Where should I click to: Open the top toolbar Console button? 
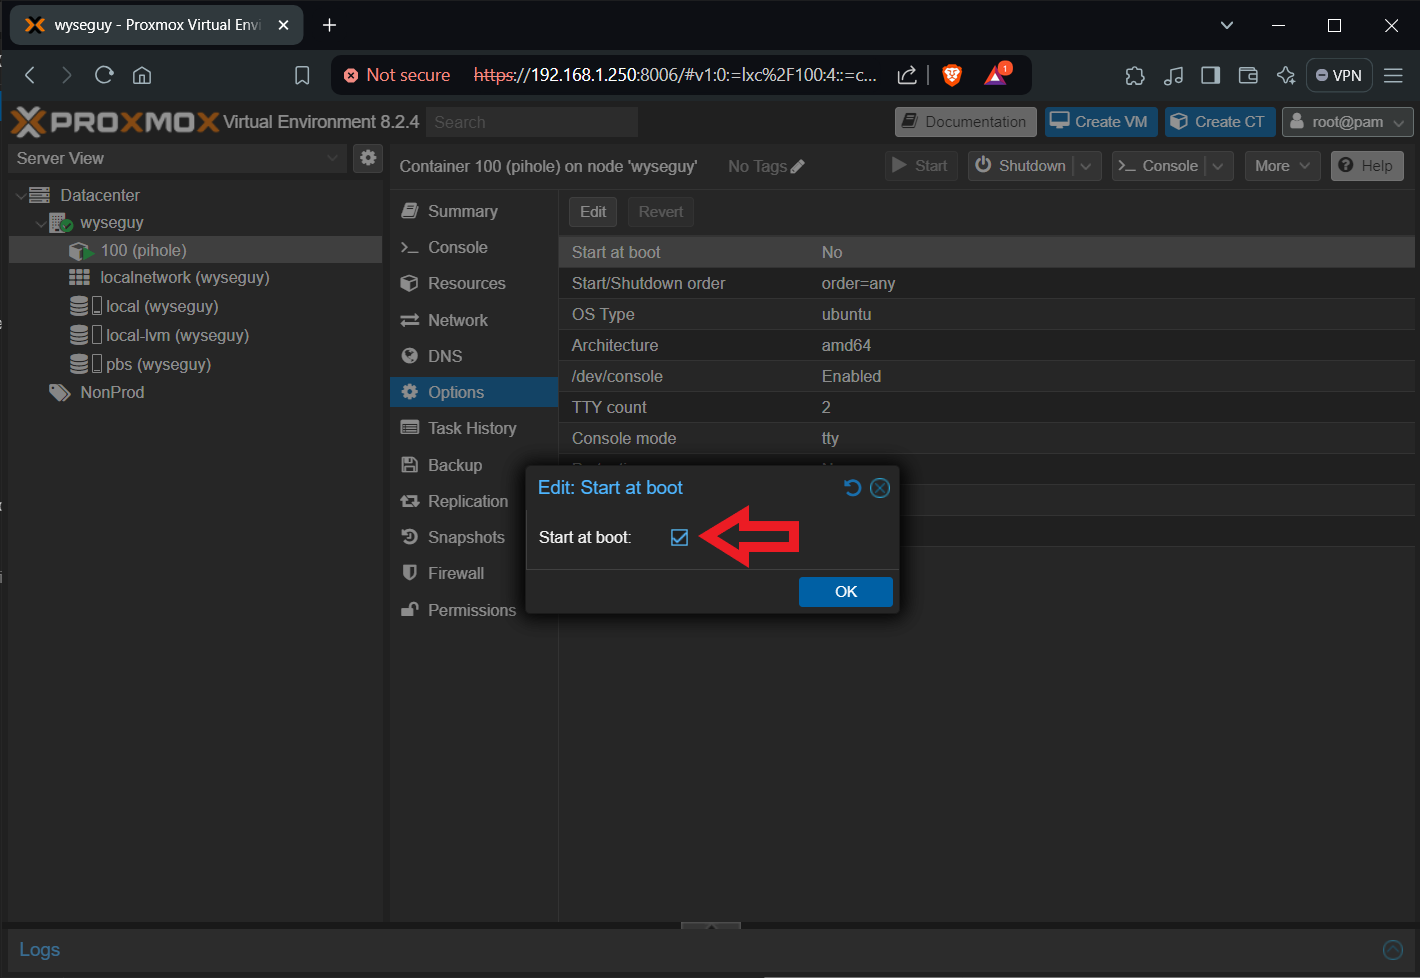click(1158, 166)
